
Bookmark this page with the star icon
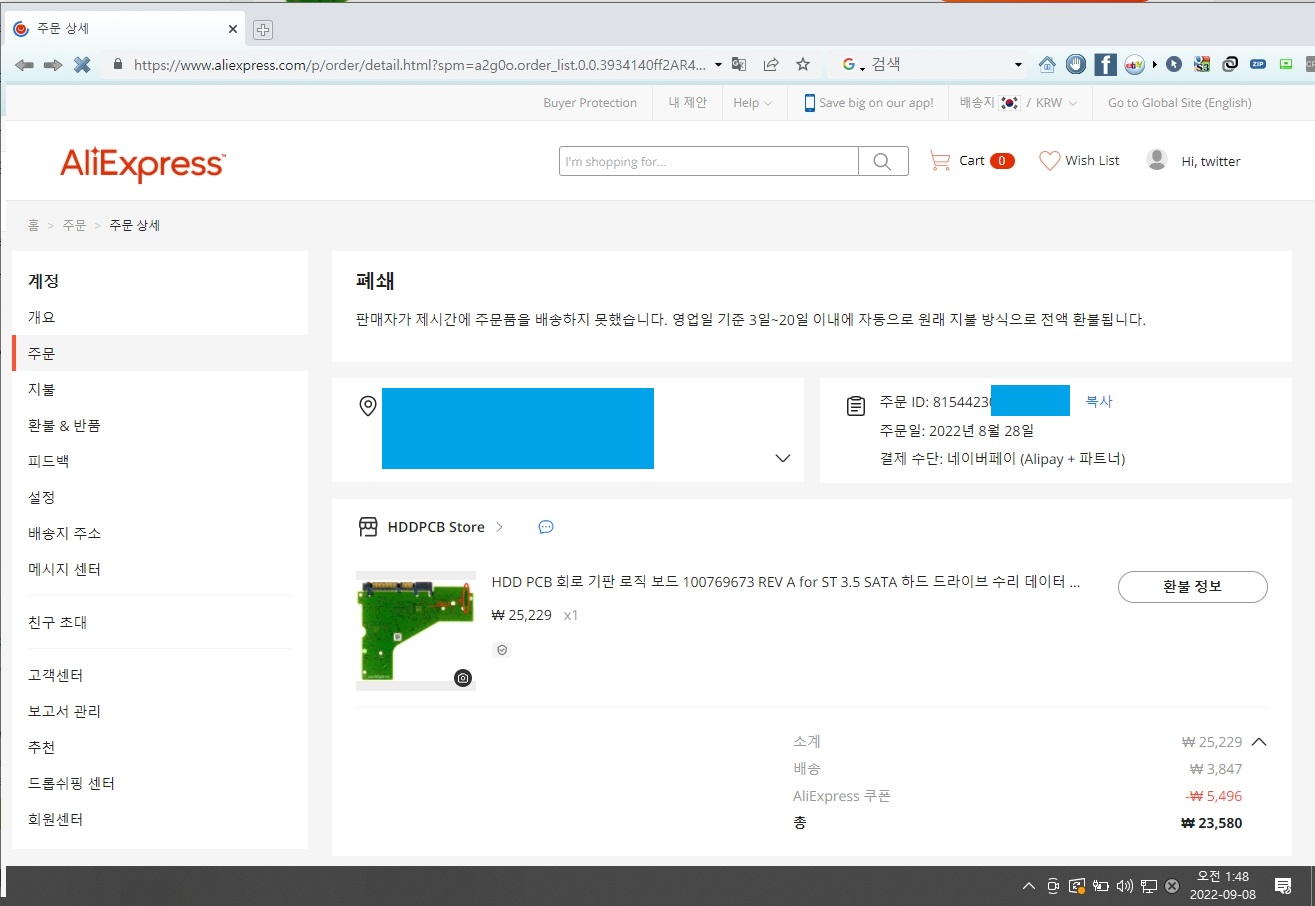coord(802,64)
